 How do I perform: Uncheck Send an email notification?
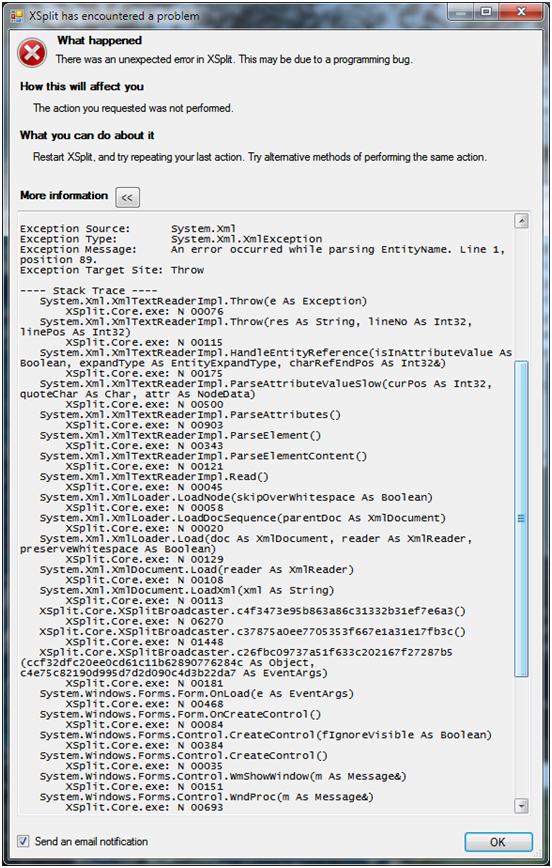coord(23,841)
